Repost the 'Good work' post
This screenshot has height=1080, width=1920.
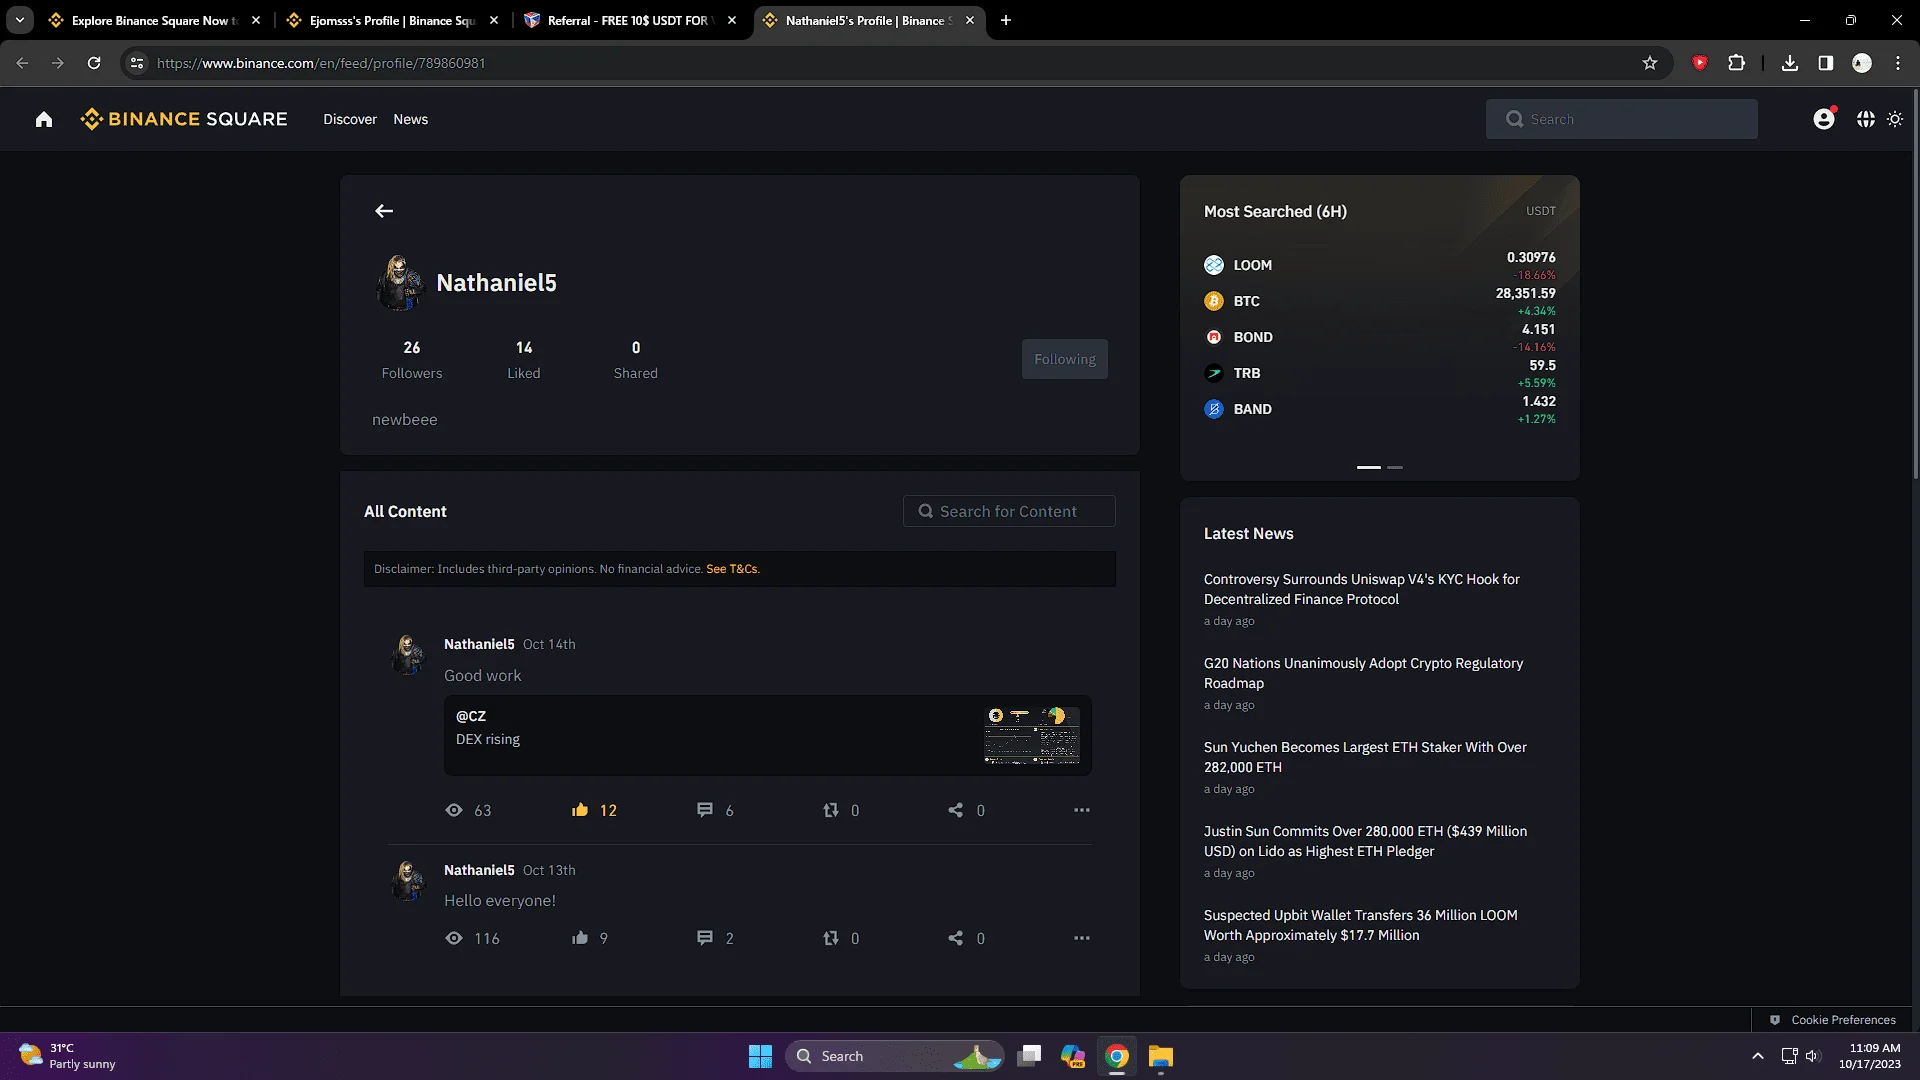coord(831,810)
